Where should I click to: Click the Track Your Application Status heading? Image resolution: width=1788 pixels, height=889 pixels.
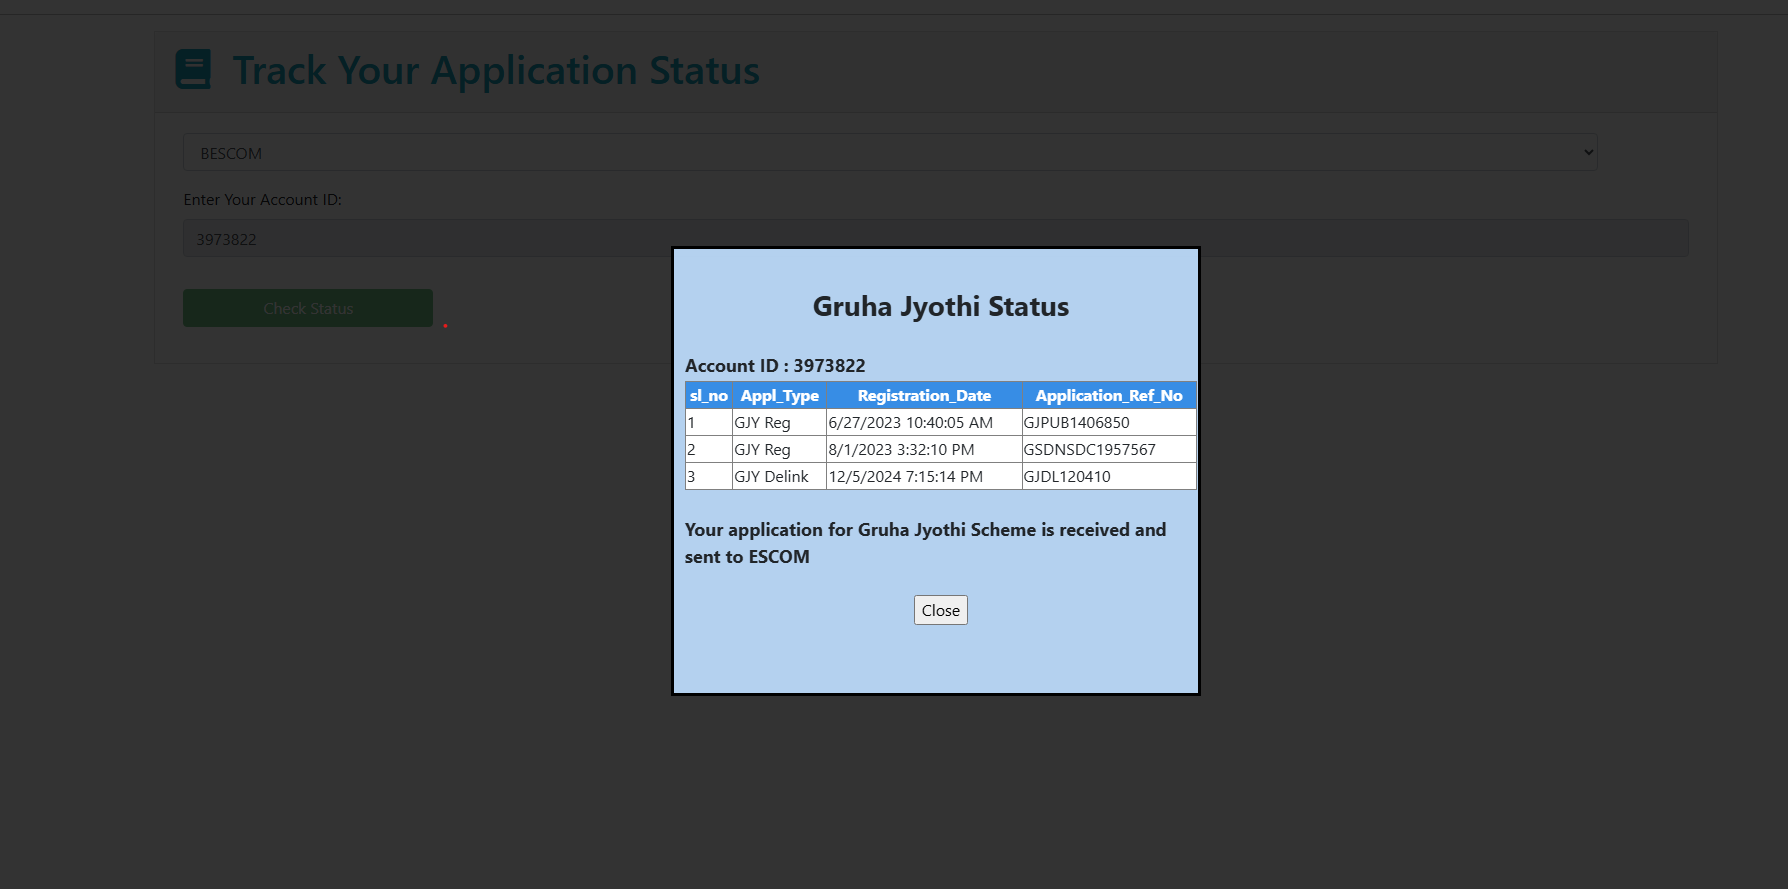(x=496, y=71)
